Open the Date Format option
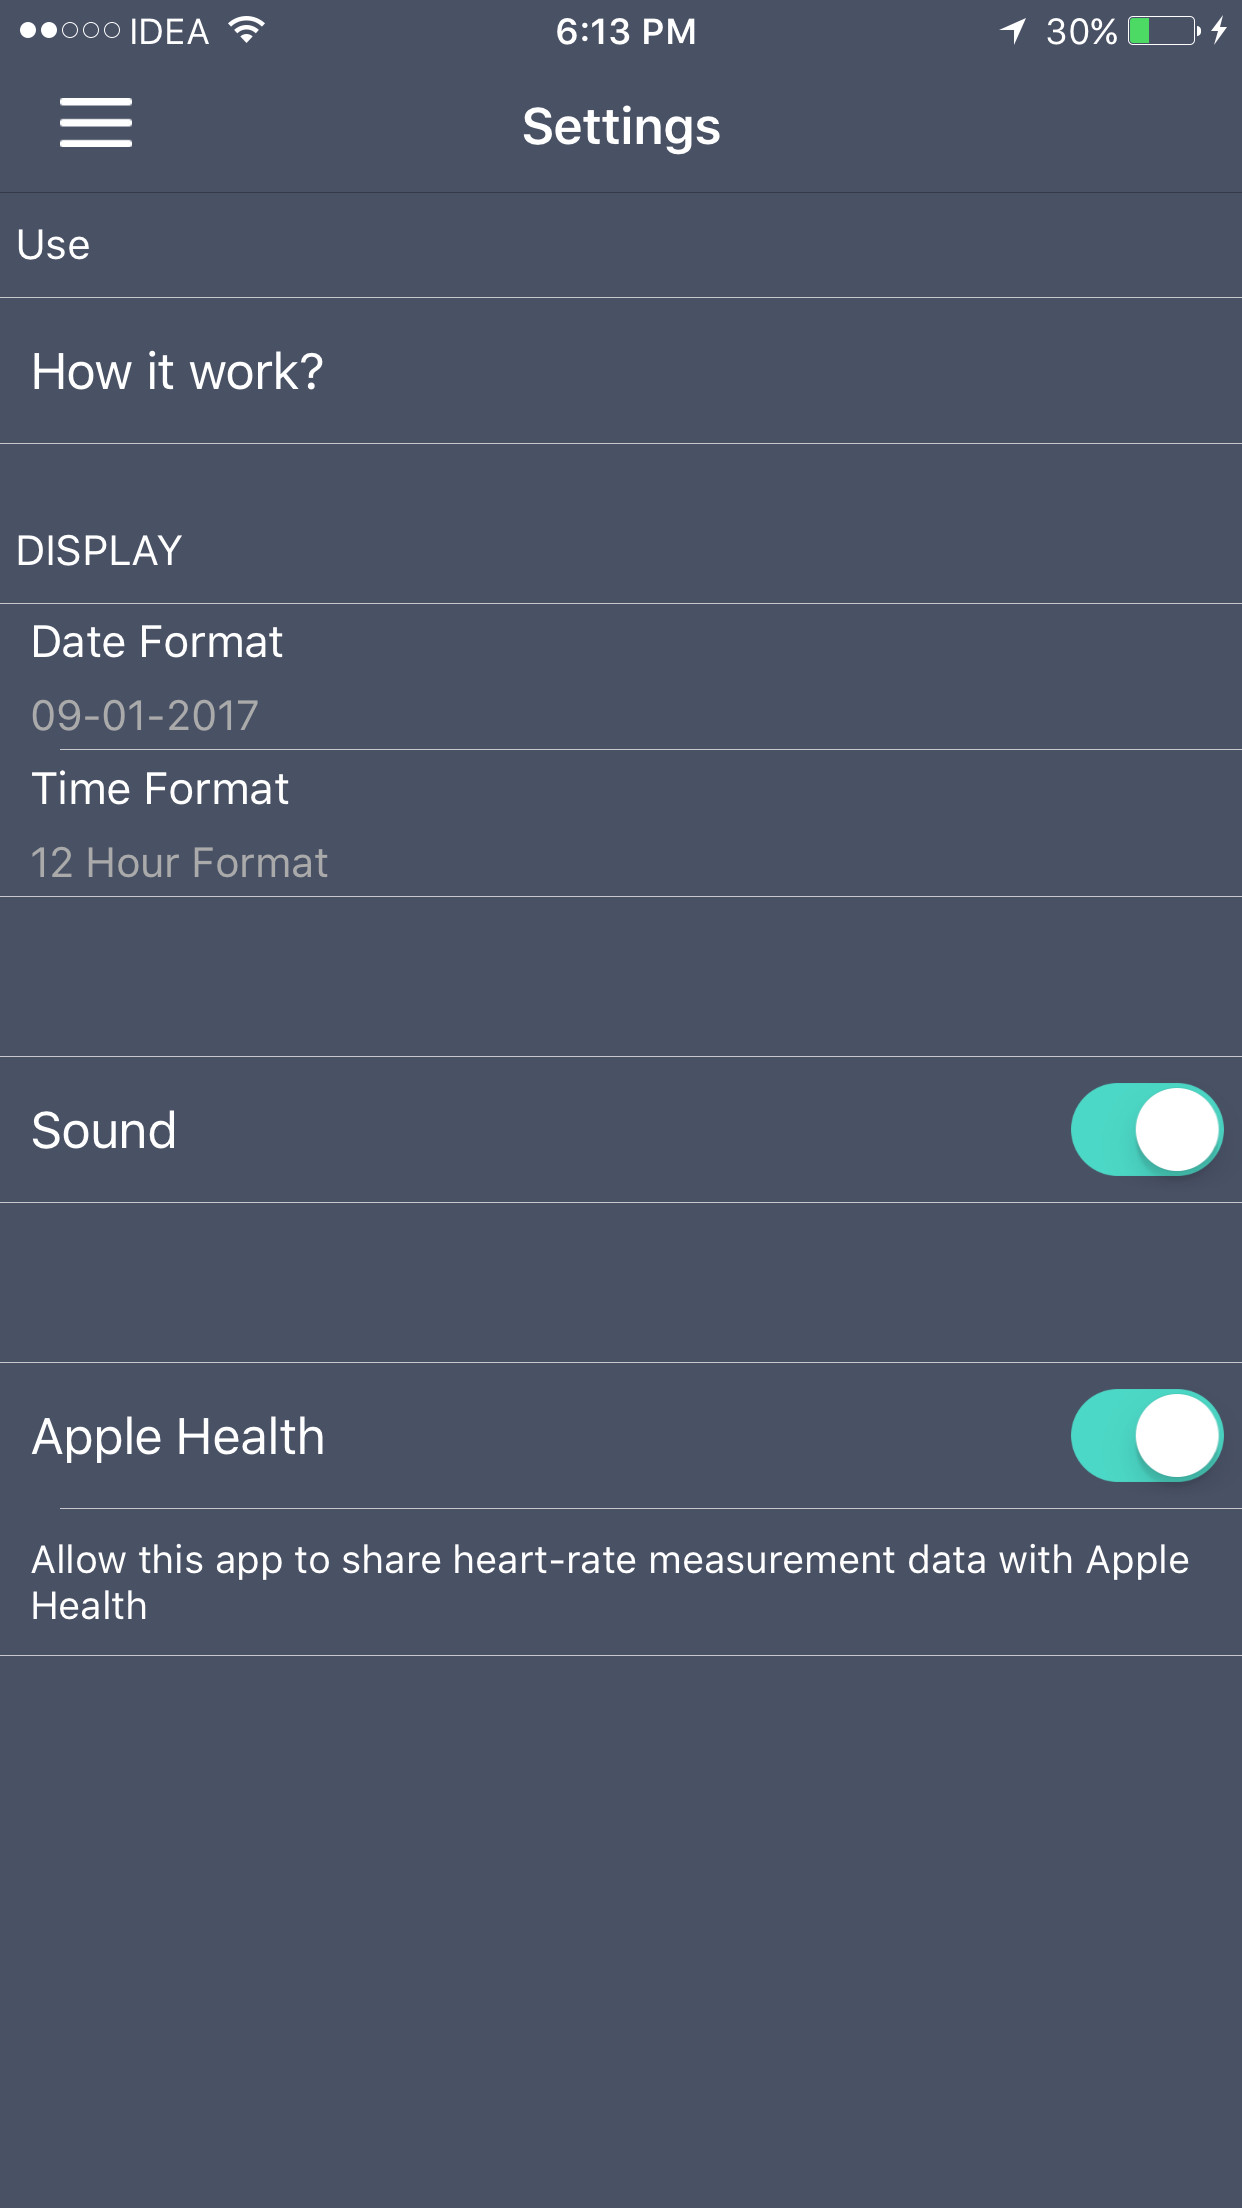The image size is (1242, 2208). click(157, 642)
